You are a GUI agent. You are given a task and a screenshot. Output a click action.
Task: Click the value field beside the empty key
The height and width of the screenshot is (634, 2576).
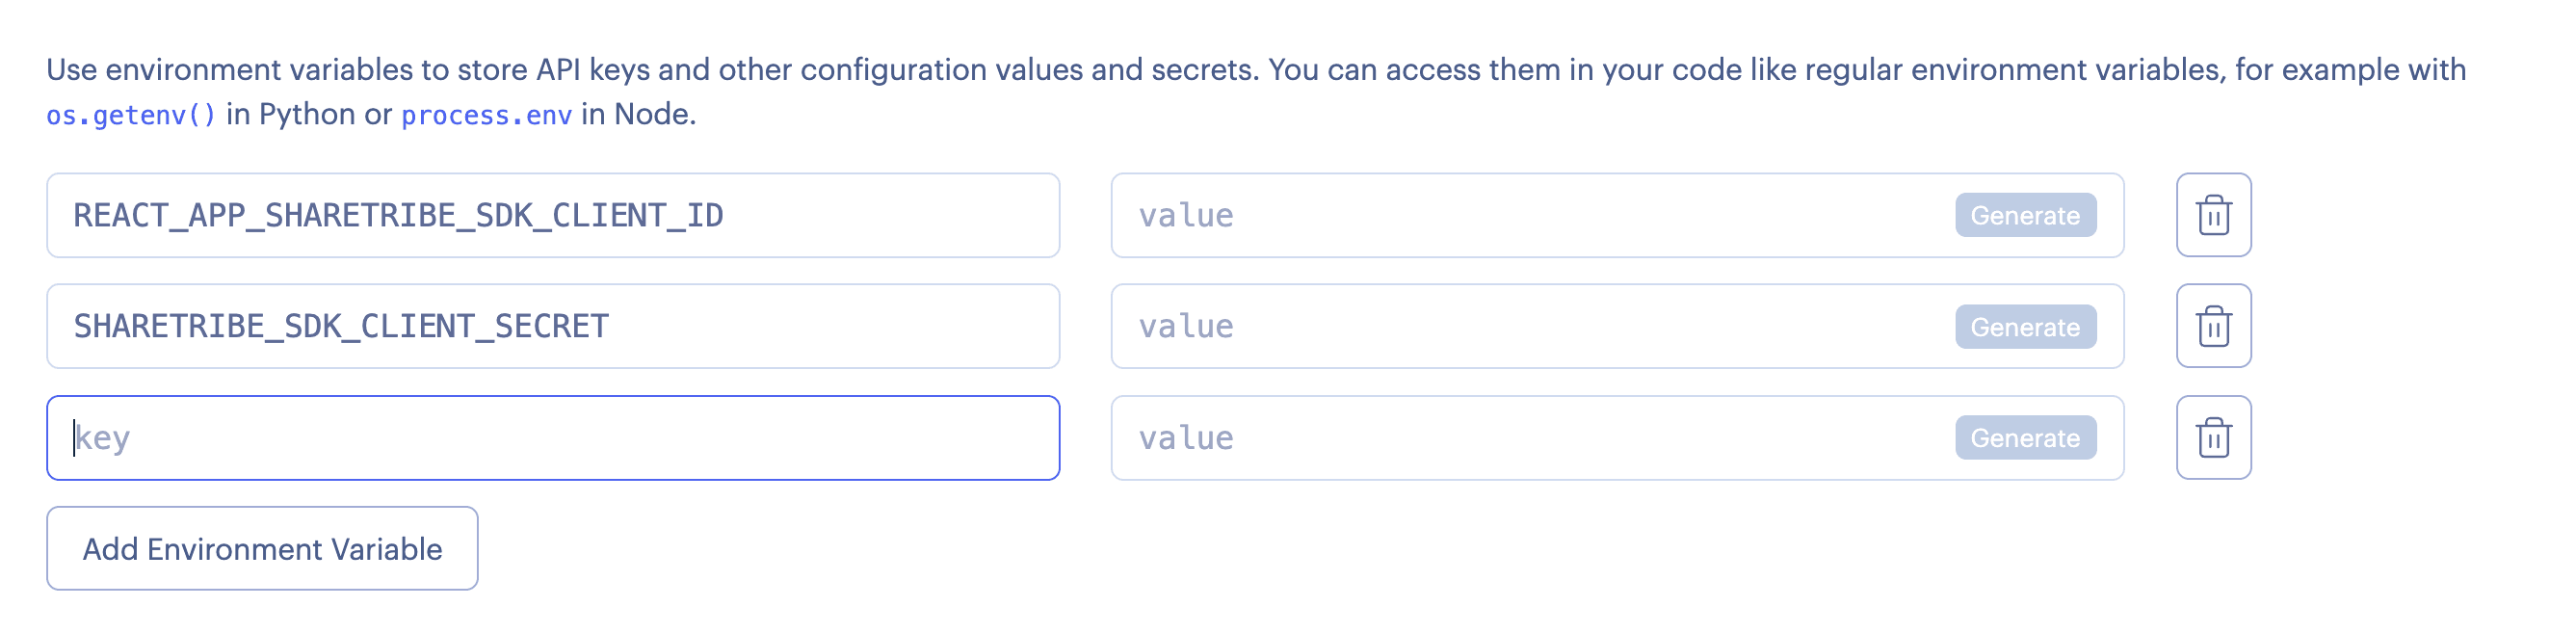(1530, 438)
